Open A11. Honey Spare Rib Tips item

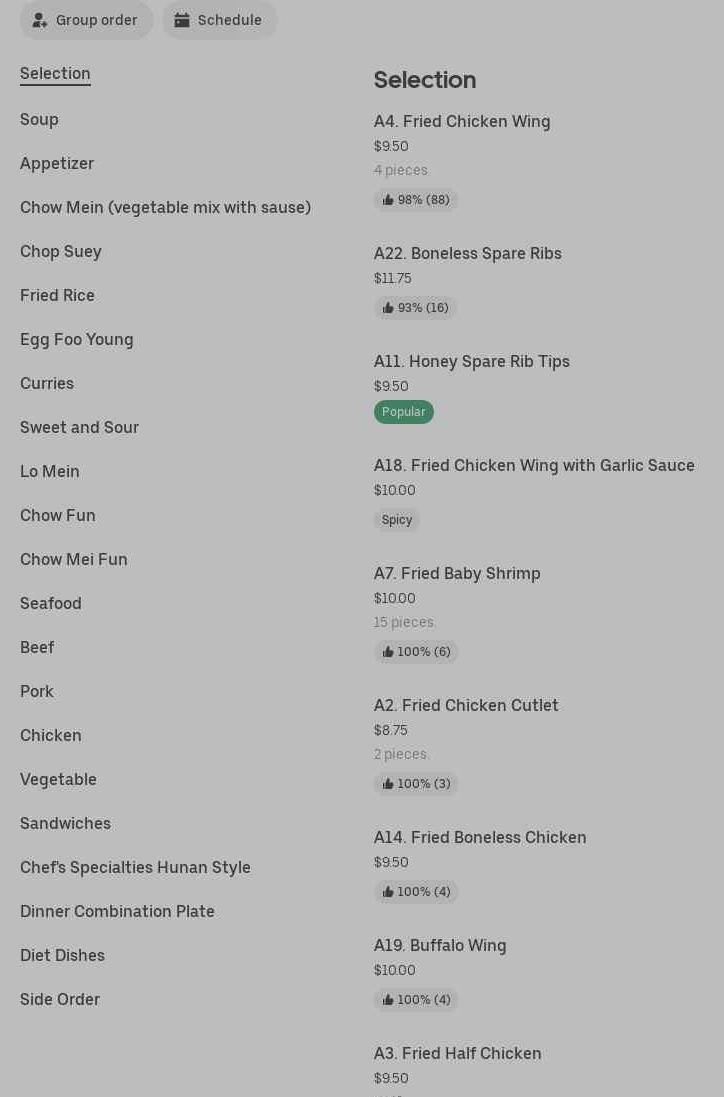(471, 361)
